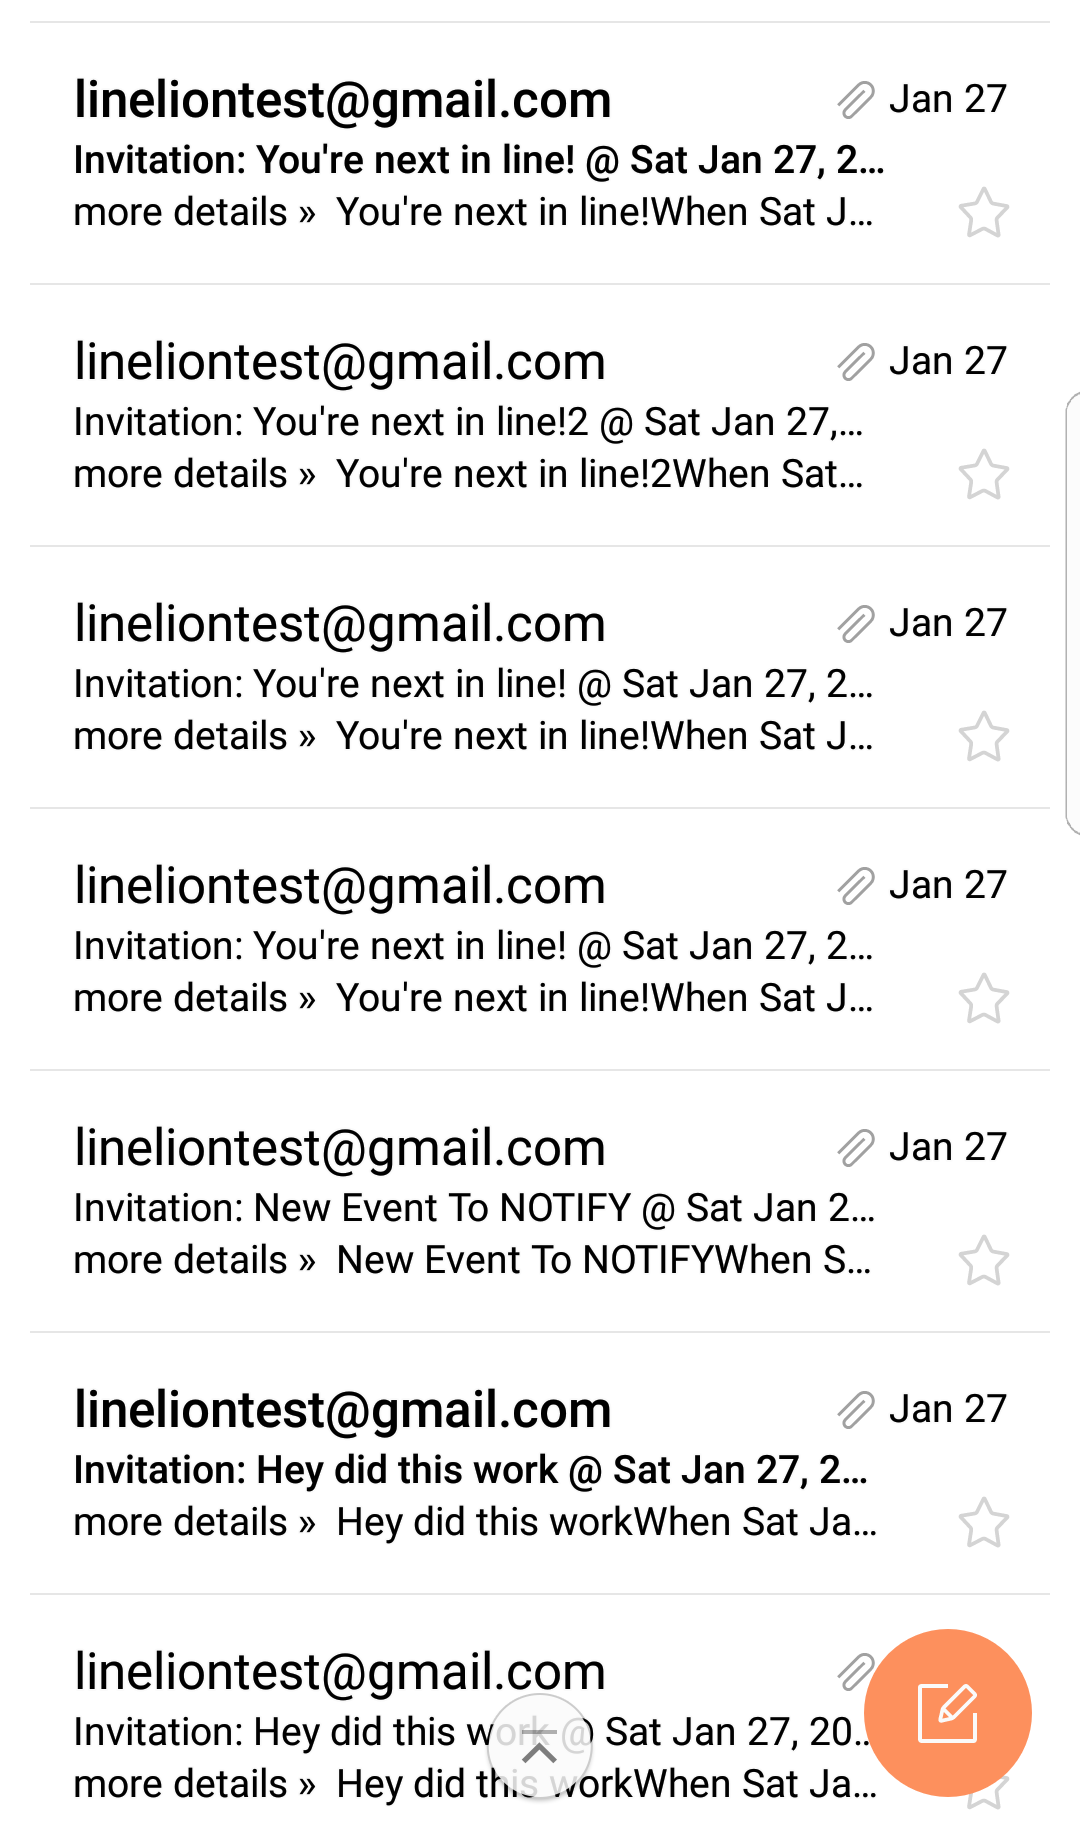Star the bold 'Hey did this work' email

click(984, 1522)
